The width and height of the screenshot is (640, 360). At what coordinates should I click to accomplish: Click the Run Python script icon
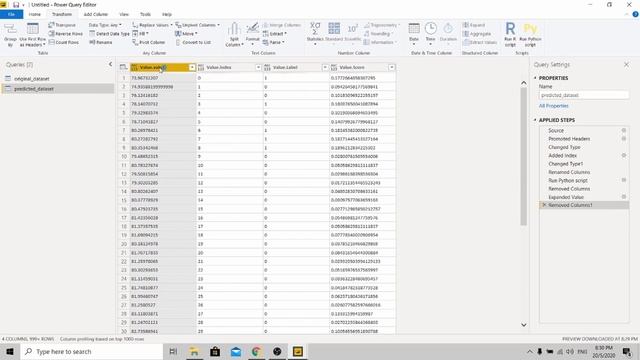[x=530, y=34]
